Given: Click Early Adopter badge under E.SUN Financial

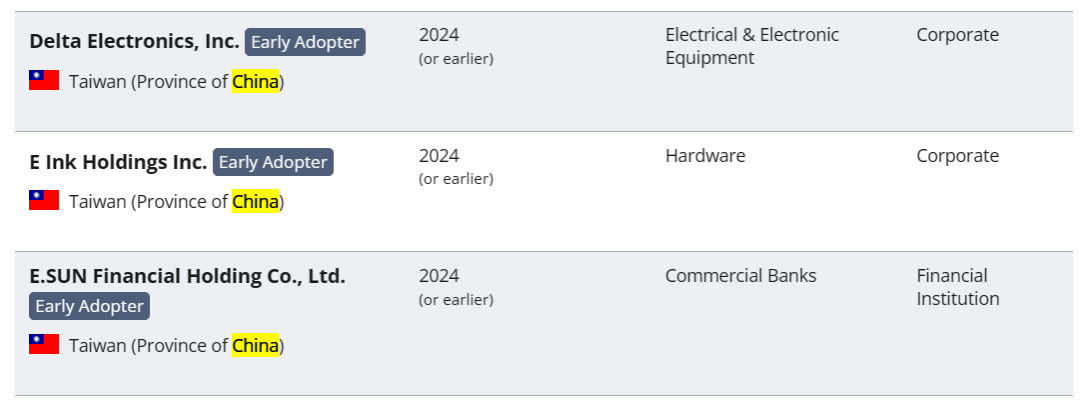Looking at the screenshot, I should coord(89,306).
